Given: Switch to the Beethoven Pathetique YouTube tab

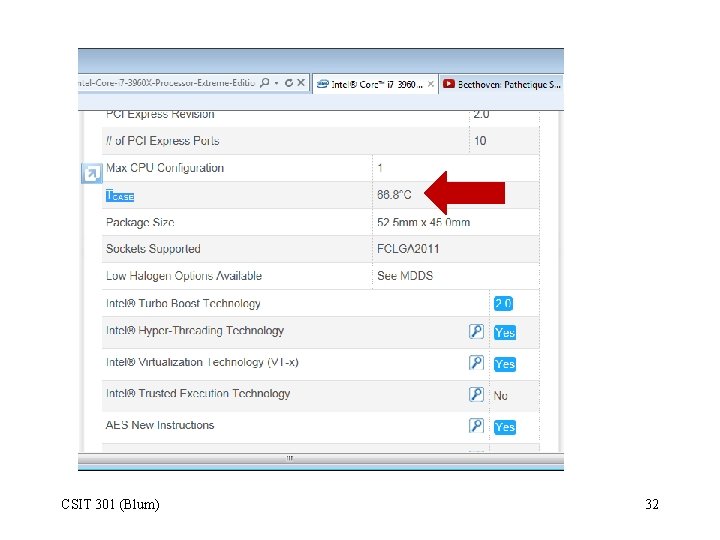Looking at the screenshot, I should click(x=501, y=84).
